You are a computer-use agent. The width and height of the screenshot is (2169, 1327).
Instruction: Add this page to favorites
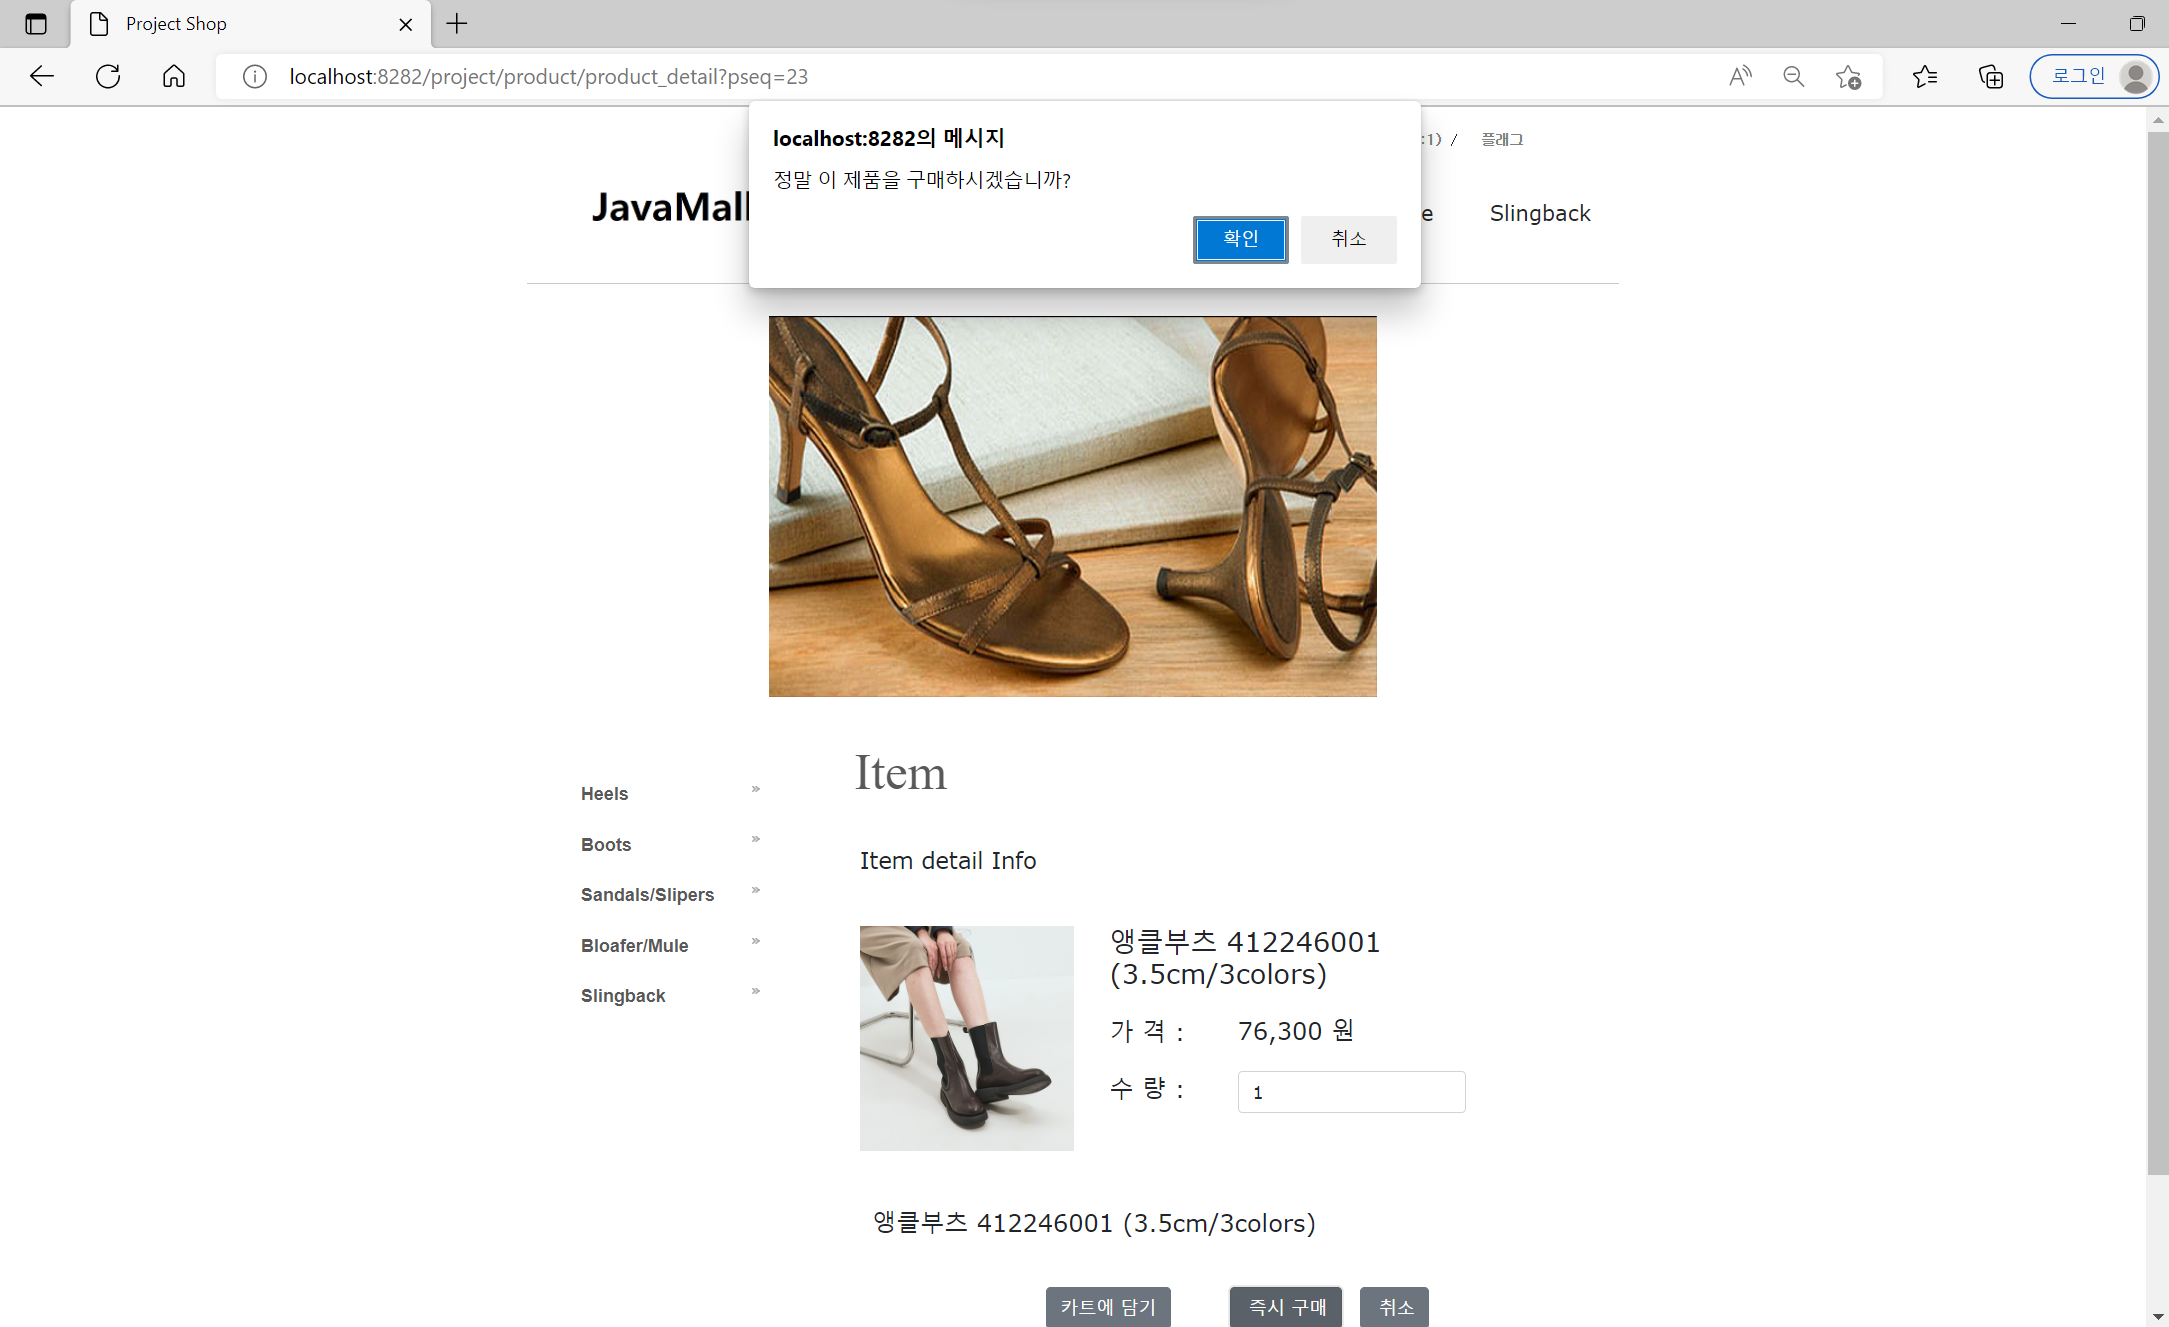pos(1848,76)
